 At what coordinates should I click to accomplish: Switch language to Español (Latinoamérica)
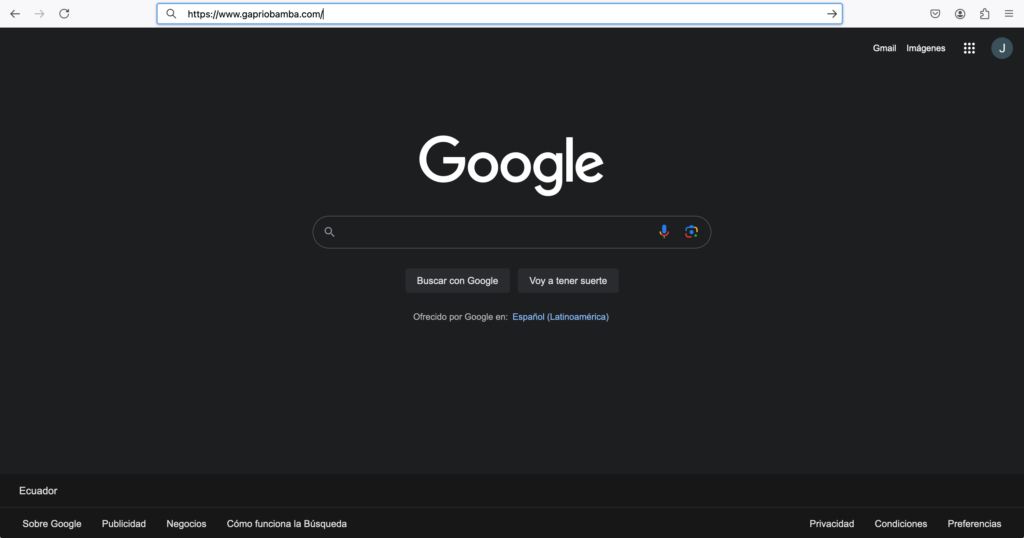point(560,317)
